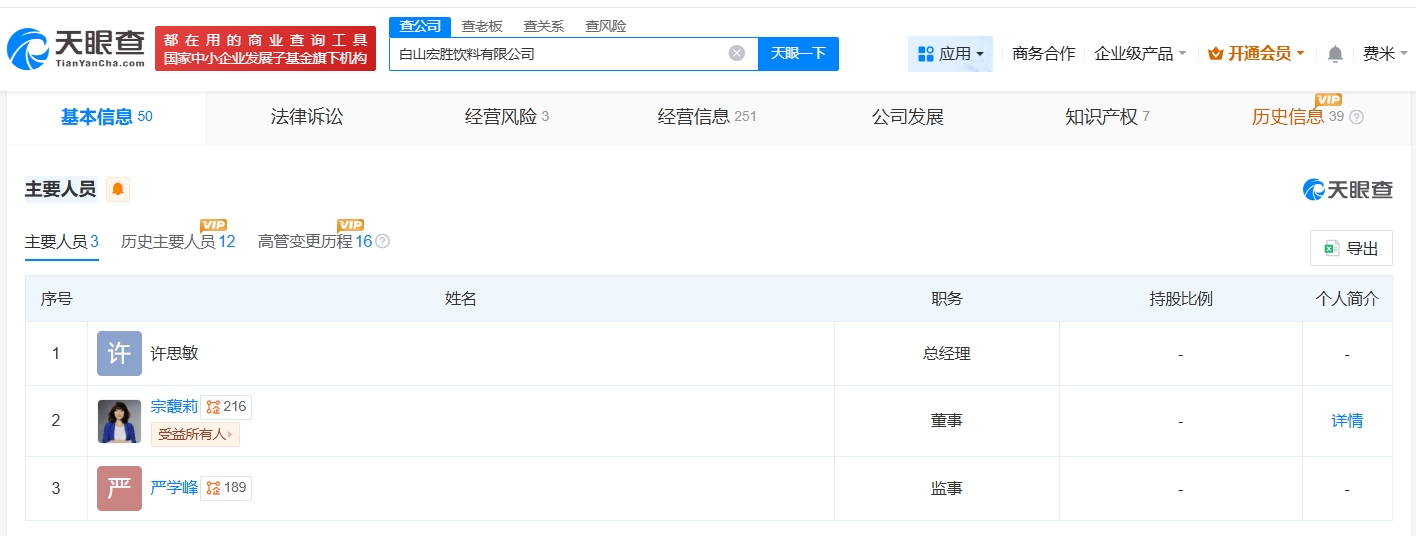Click the TianYanCha logo in header
Screen dimensions: 1416x536
coord(76,48)
